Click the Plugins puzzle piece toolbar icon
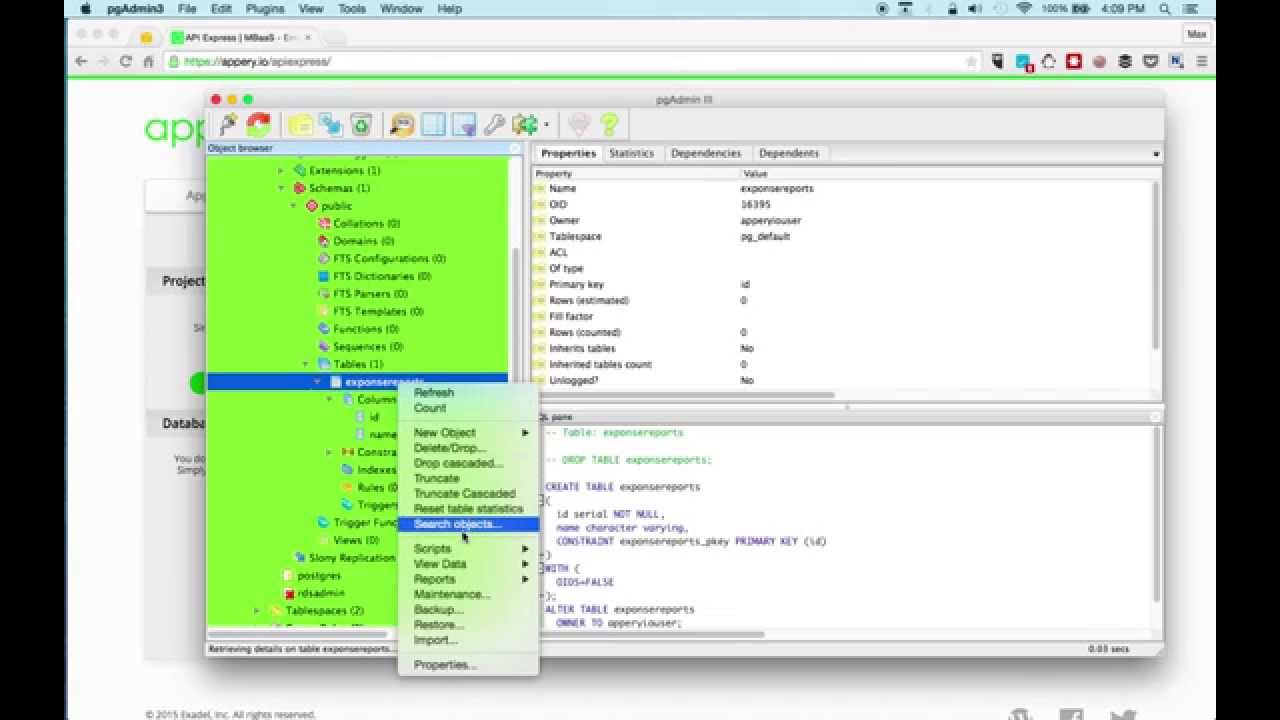1280x720 pixels. 525,124
